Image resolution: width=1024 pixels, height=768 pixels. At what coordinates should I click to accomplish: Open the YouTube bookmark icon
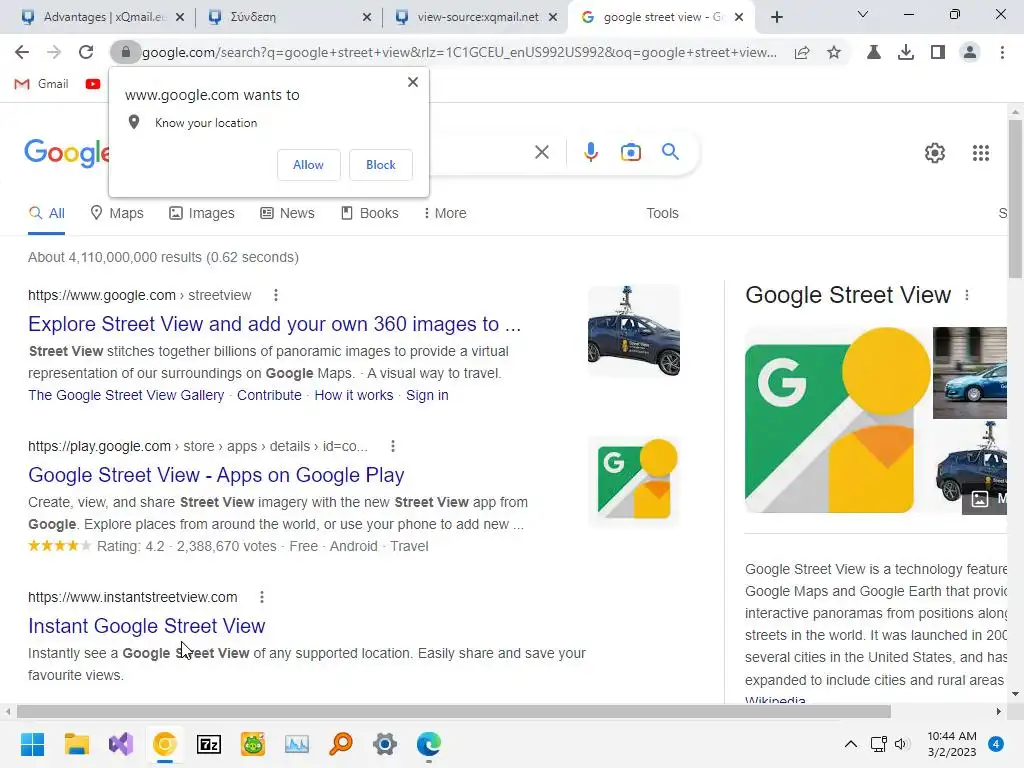tap(93, 84)
